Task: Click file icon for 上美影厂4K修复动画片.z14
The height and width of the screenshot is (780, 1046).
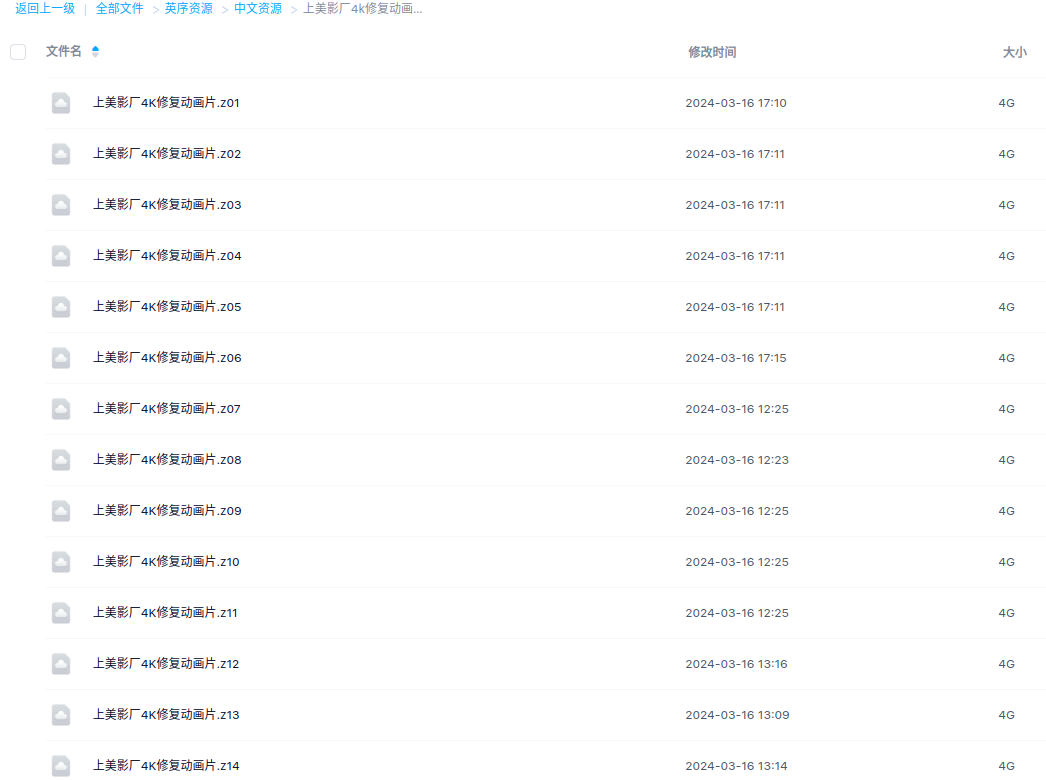Action: click(x=61, y=766)
